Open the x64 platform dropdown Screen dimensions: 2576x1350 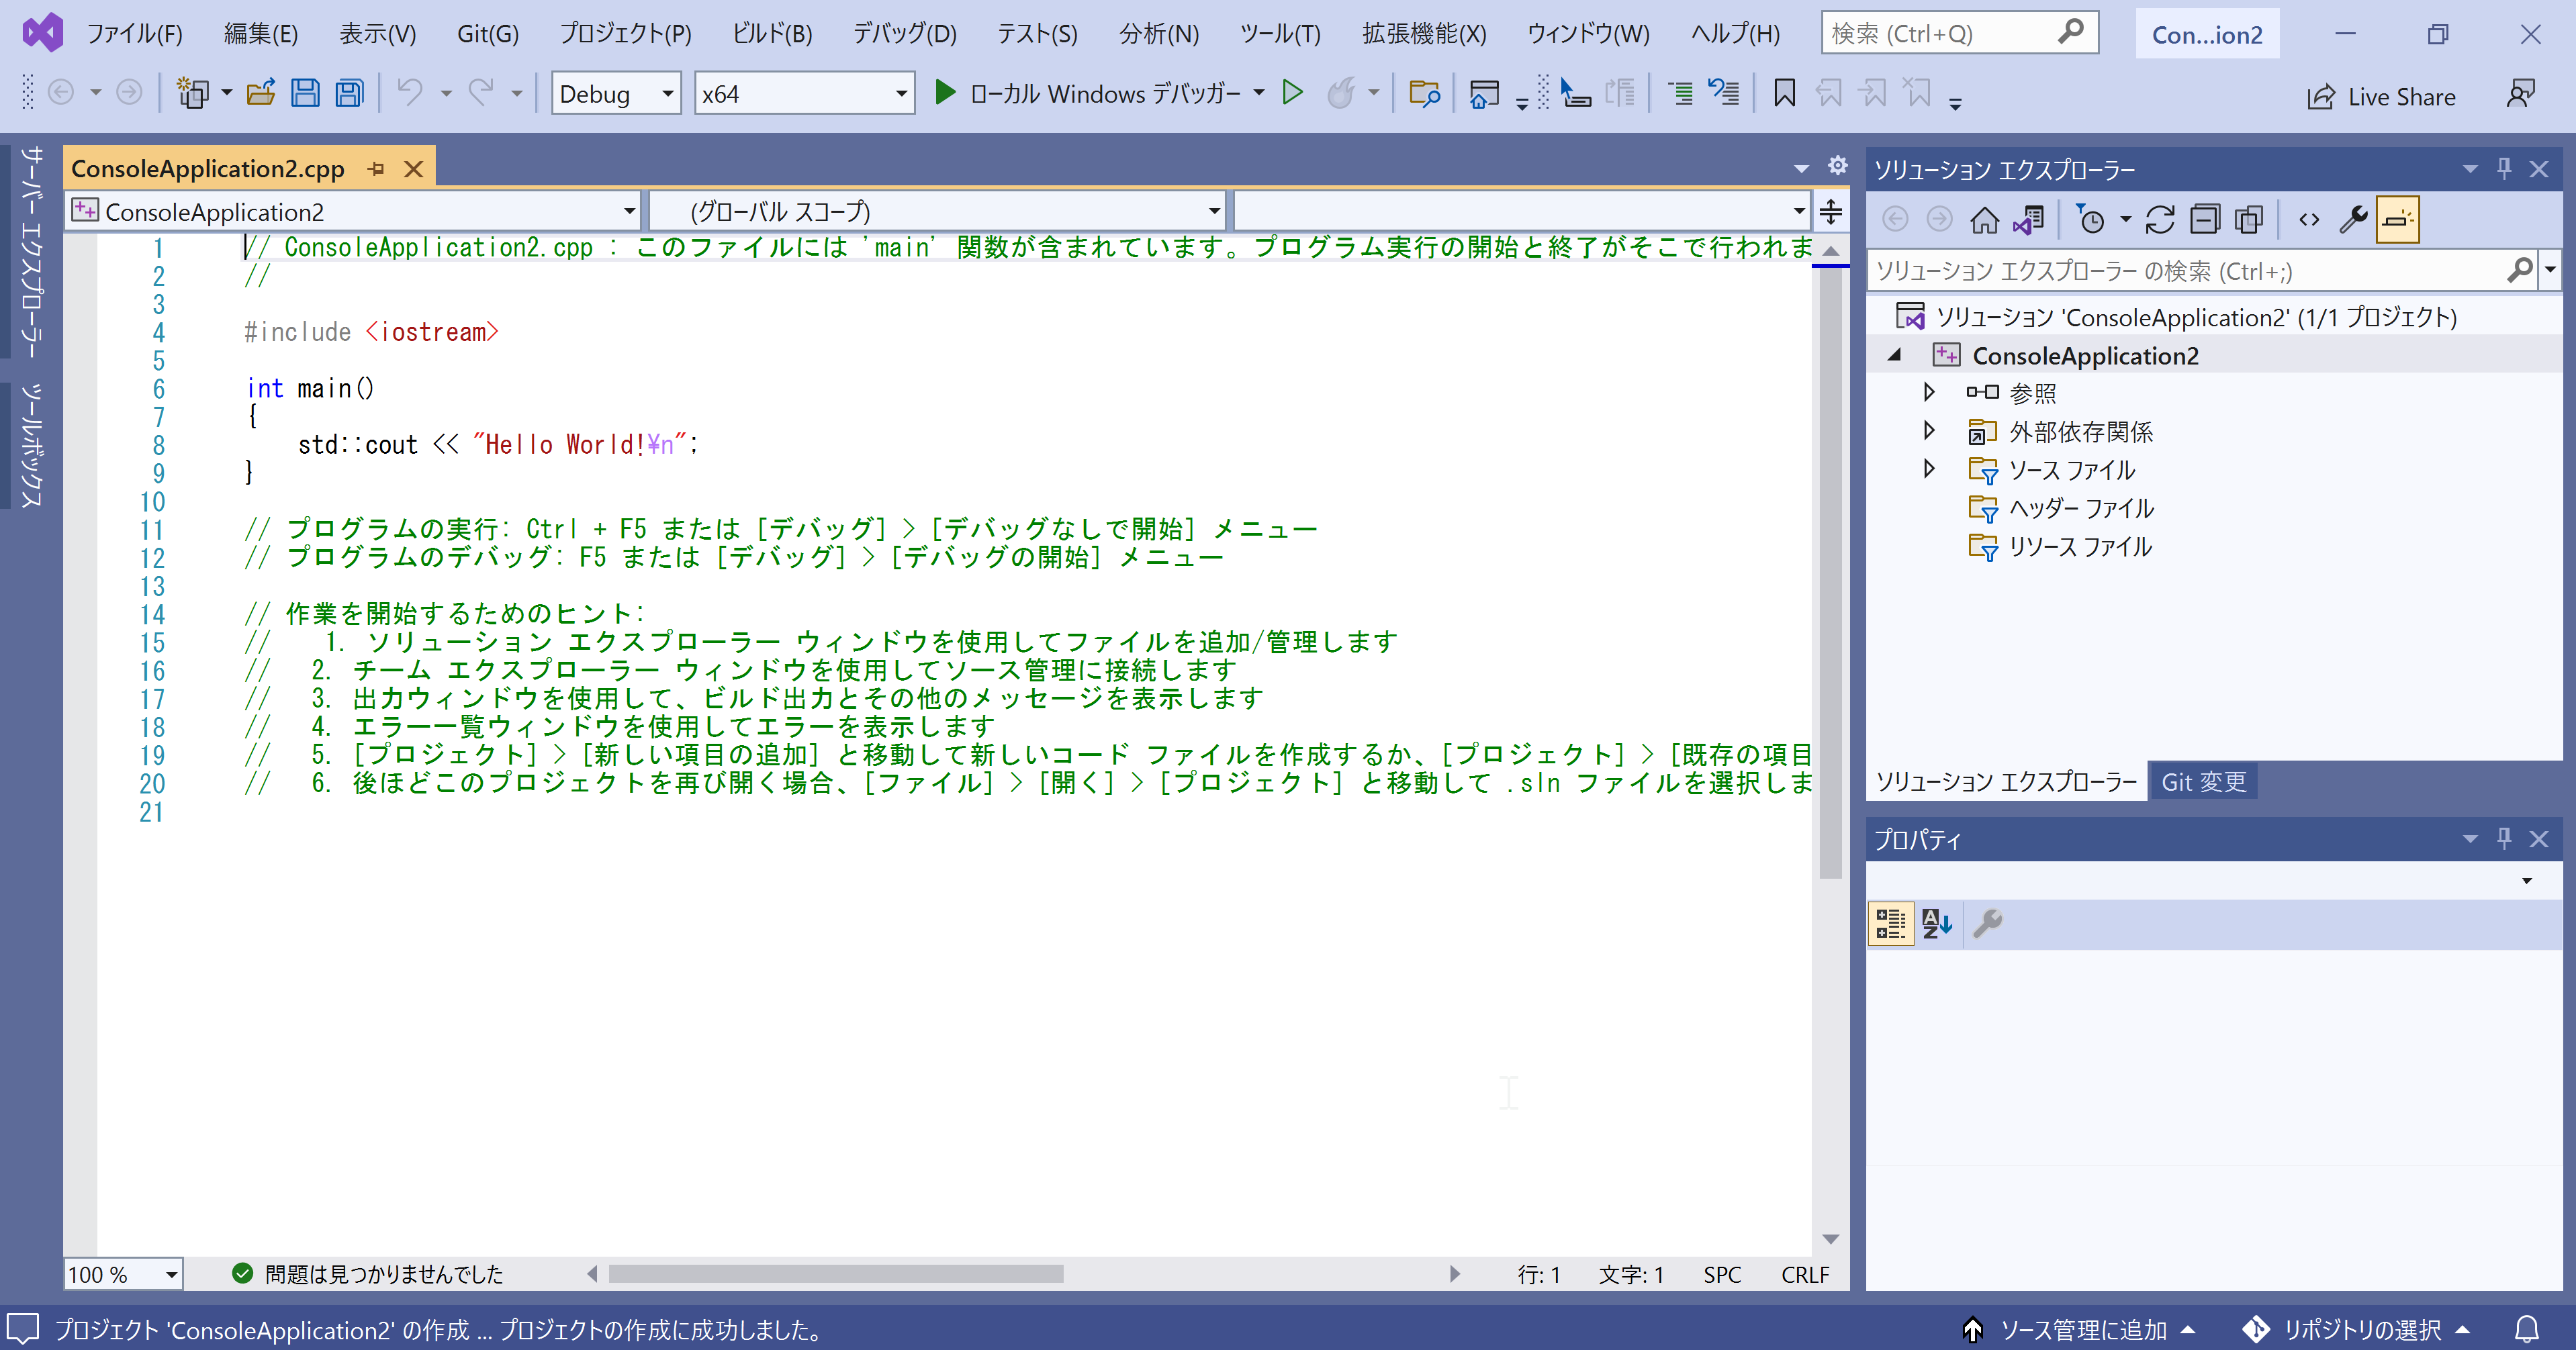click(804, 94)
